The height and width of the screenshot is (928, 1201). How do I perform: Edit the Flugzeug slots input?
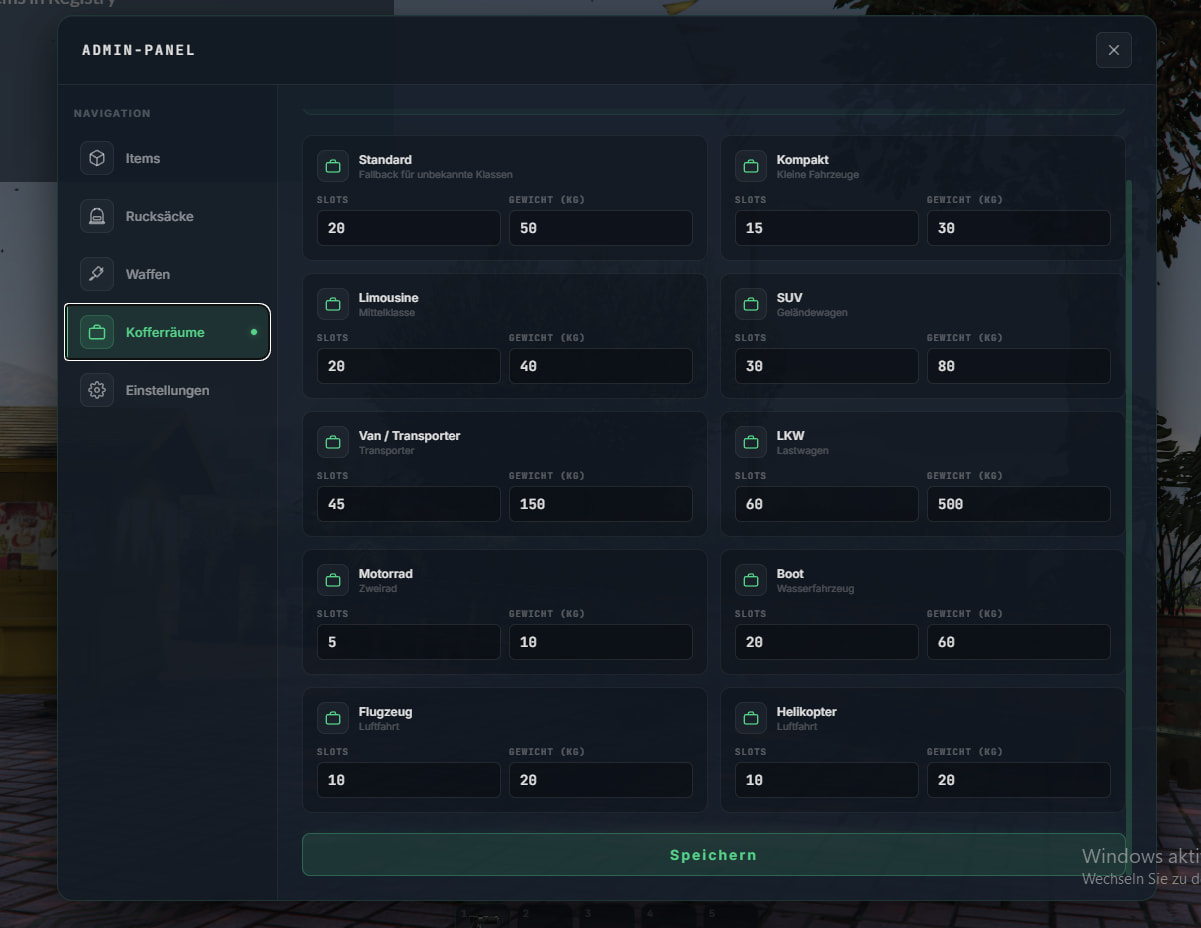tap(409, 780)
